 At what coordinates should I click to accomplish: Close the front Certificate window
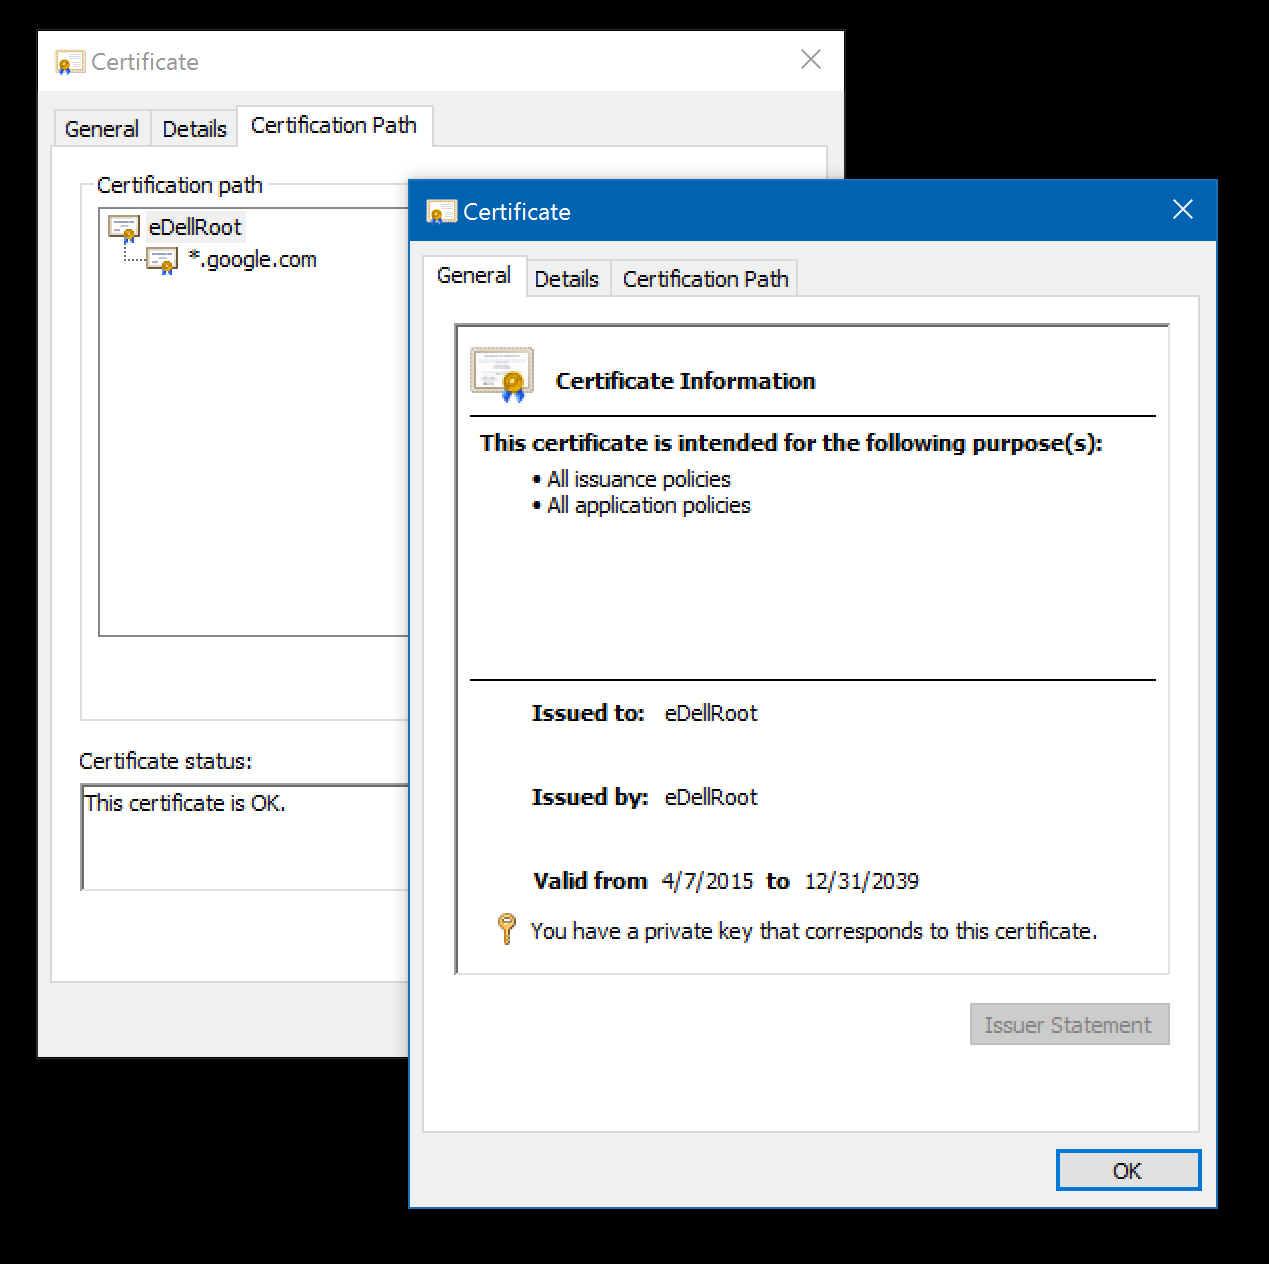1183,210
